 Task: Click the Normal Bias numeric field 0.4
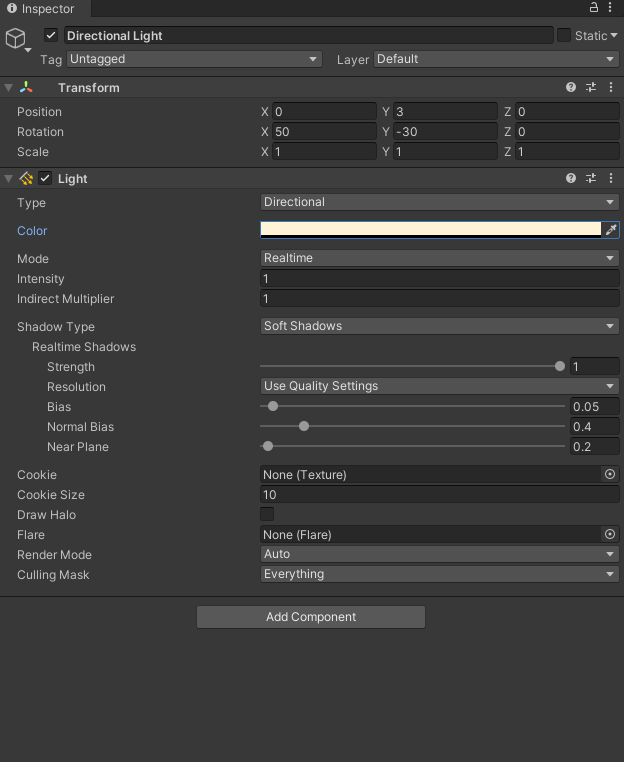click(x=595, y=427)
